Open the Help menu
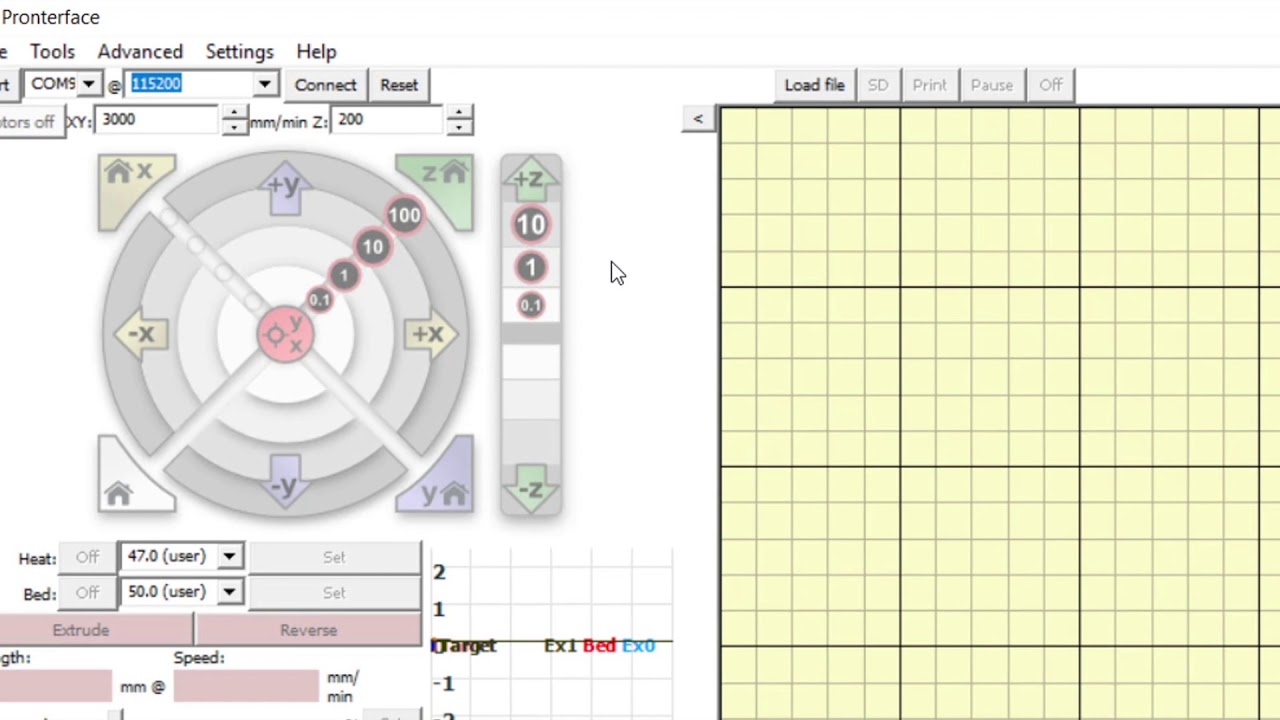 point(316,52)
